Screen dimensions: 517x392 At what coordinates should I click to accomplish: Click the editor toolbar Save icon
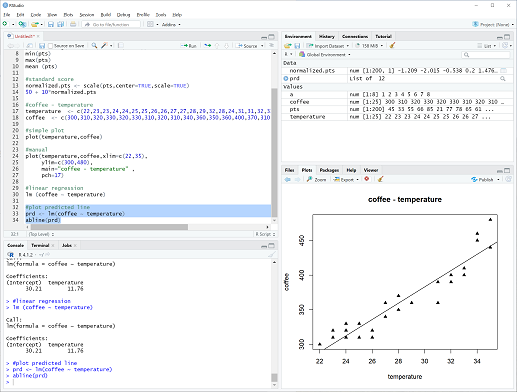click(42, 46)
